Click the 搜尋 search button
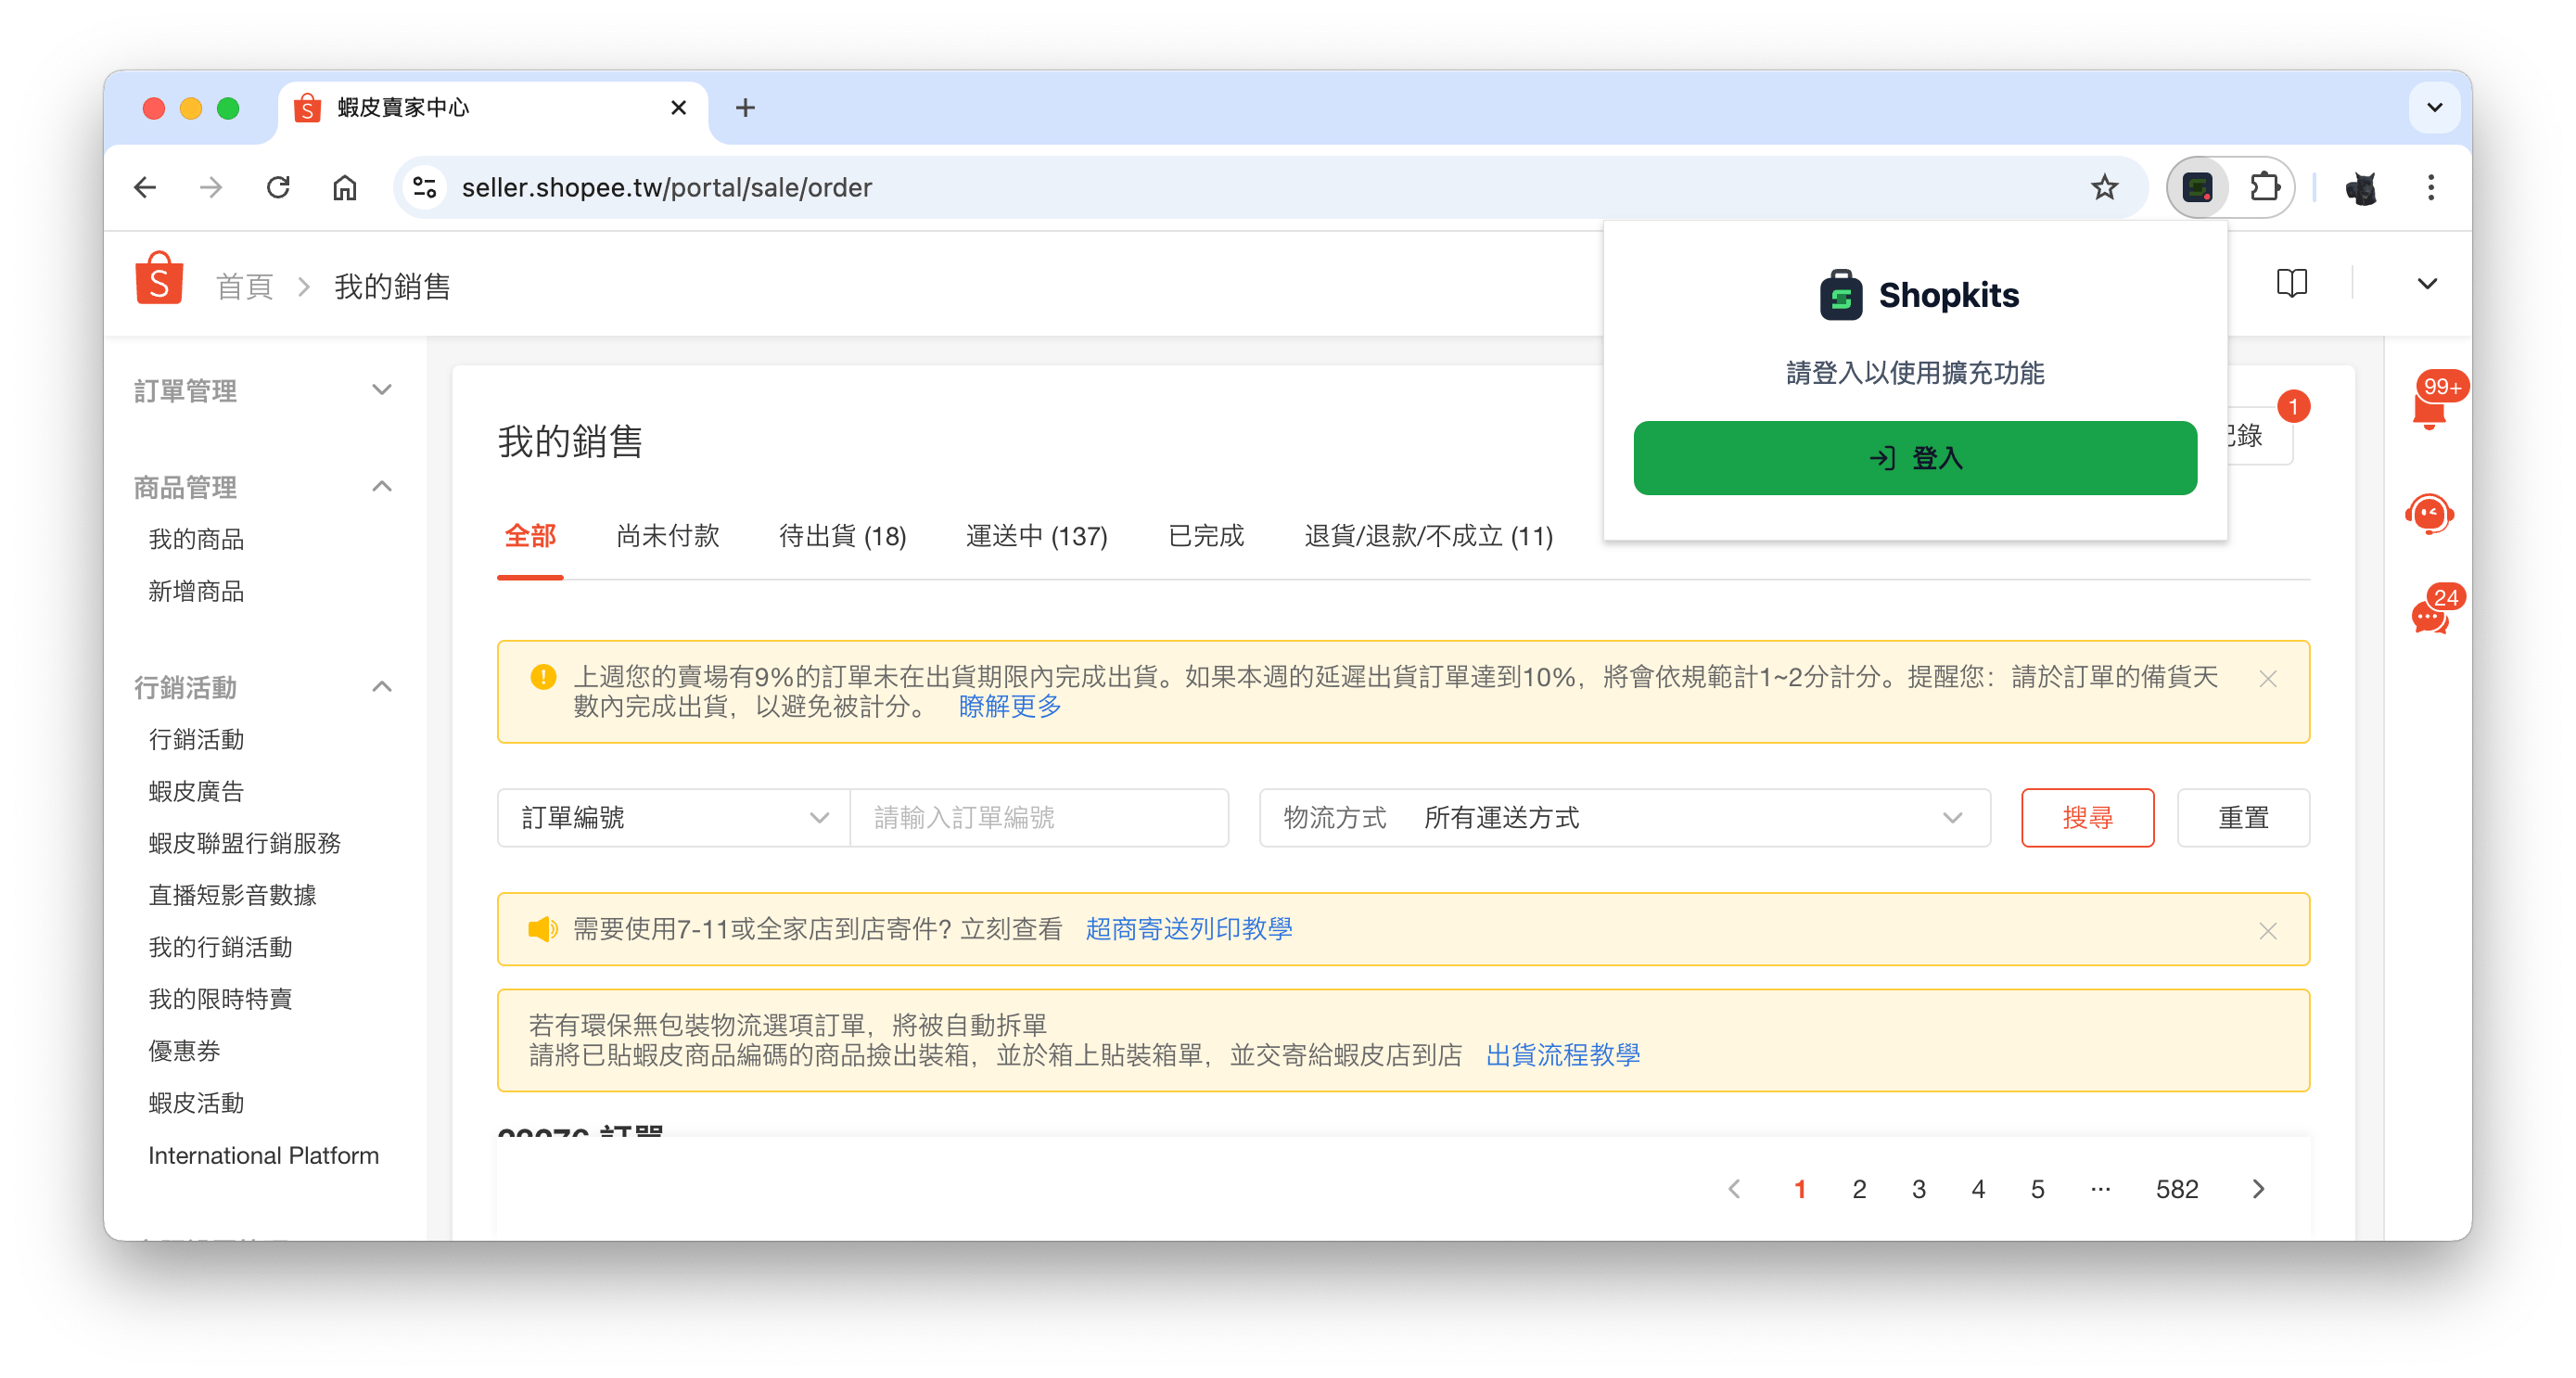The image size is (2576, 1378). pyautogui.click(x=2086, y=818)
